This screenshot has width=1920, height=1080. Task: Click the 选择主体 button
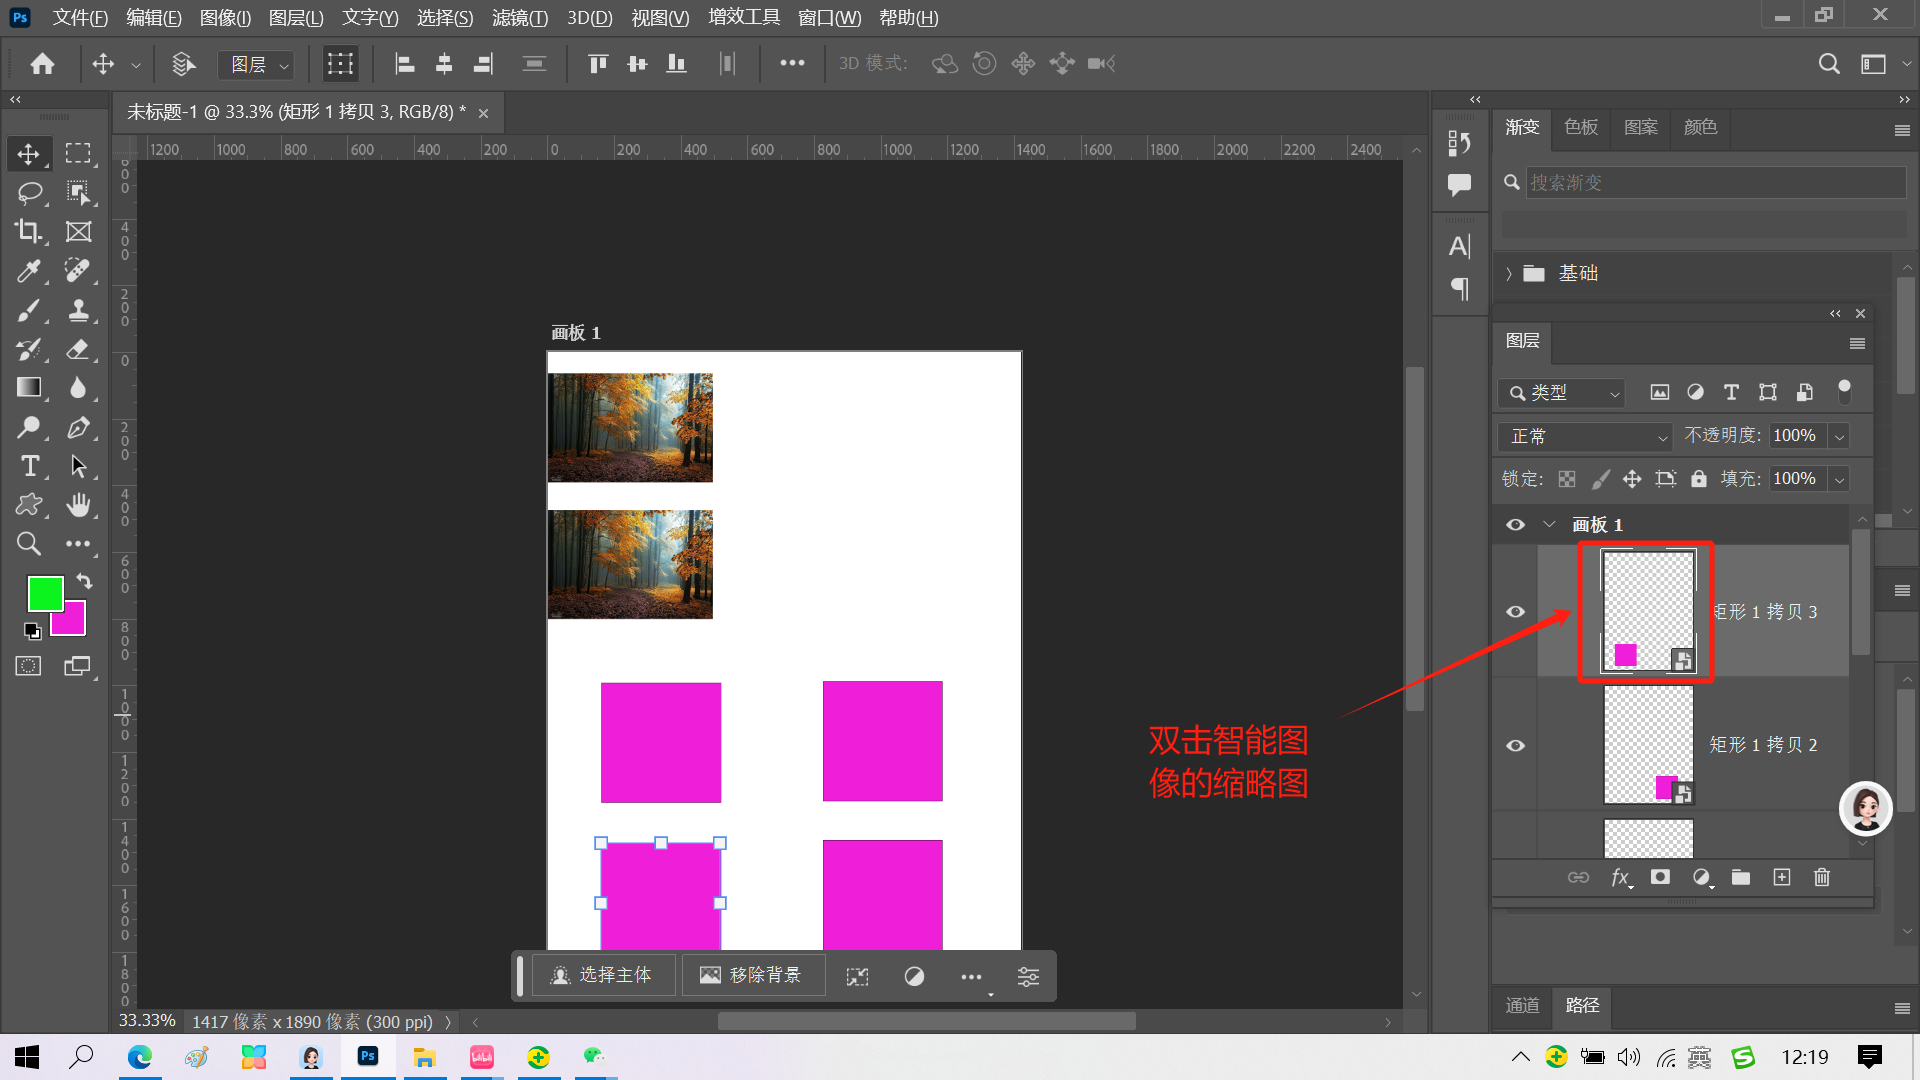603,975
